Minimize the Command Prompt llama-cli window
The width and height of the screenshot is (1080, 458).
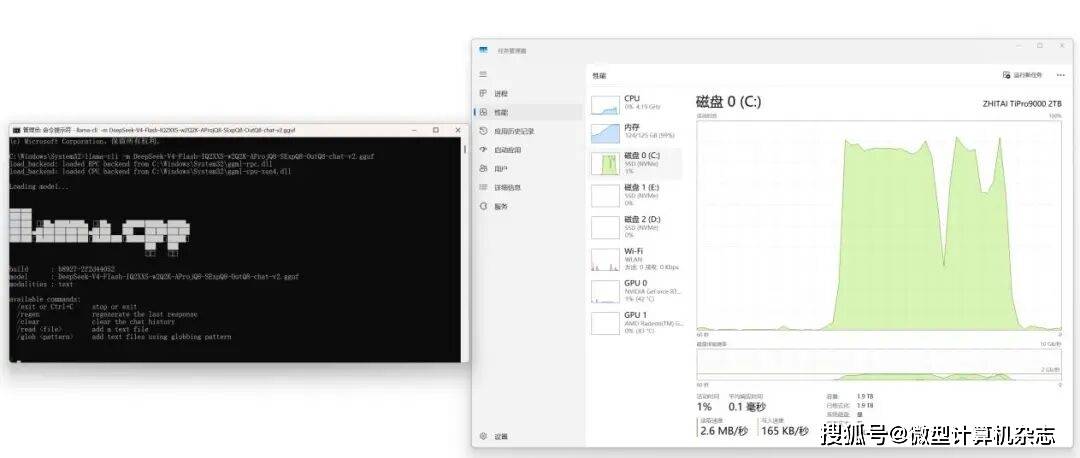413,129
